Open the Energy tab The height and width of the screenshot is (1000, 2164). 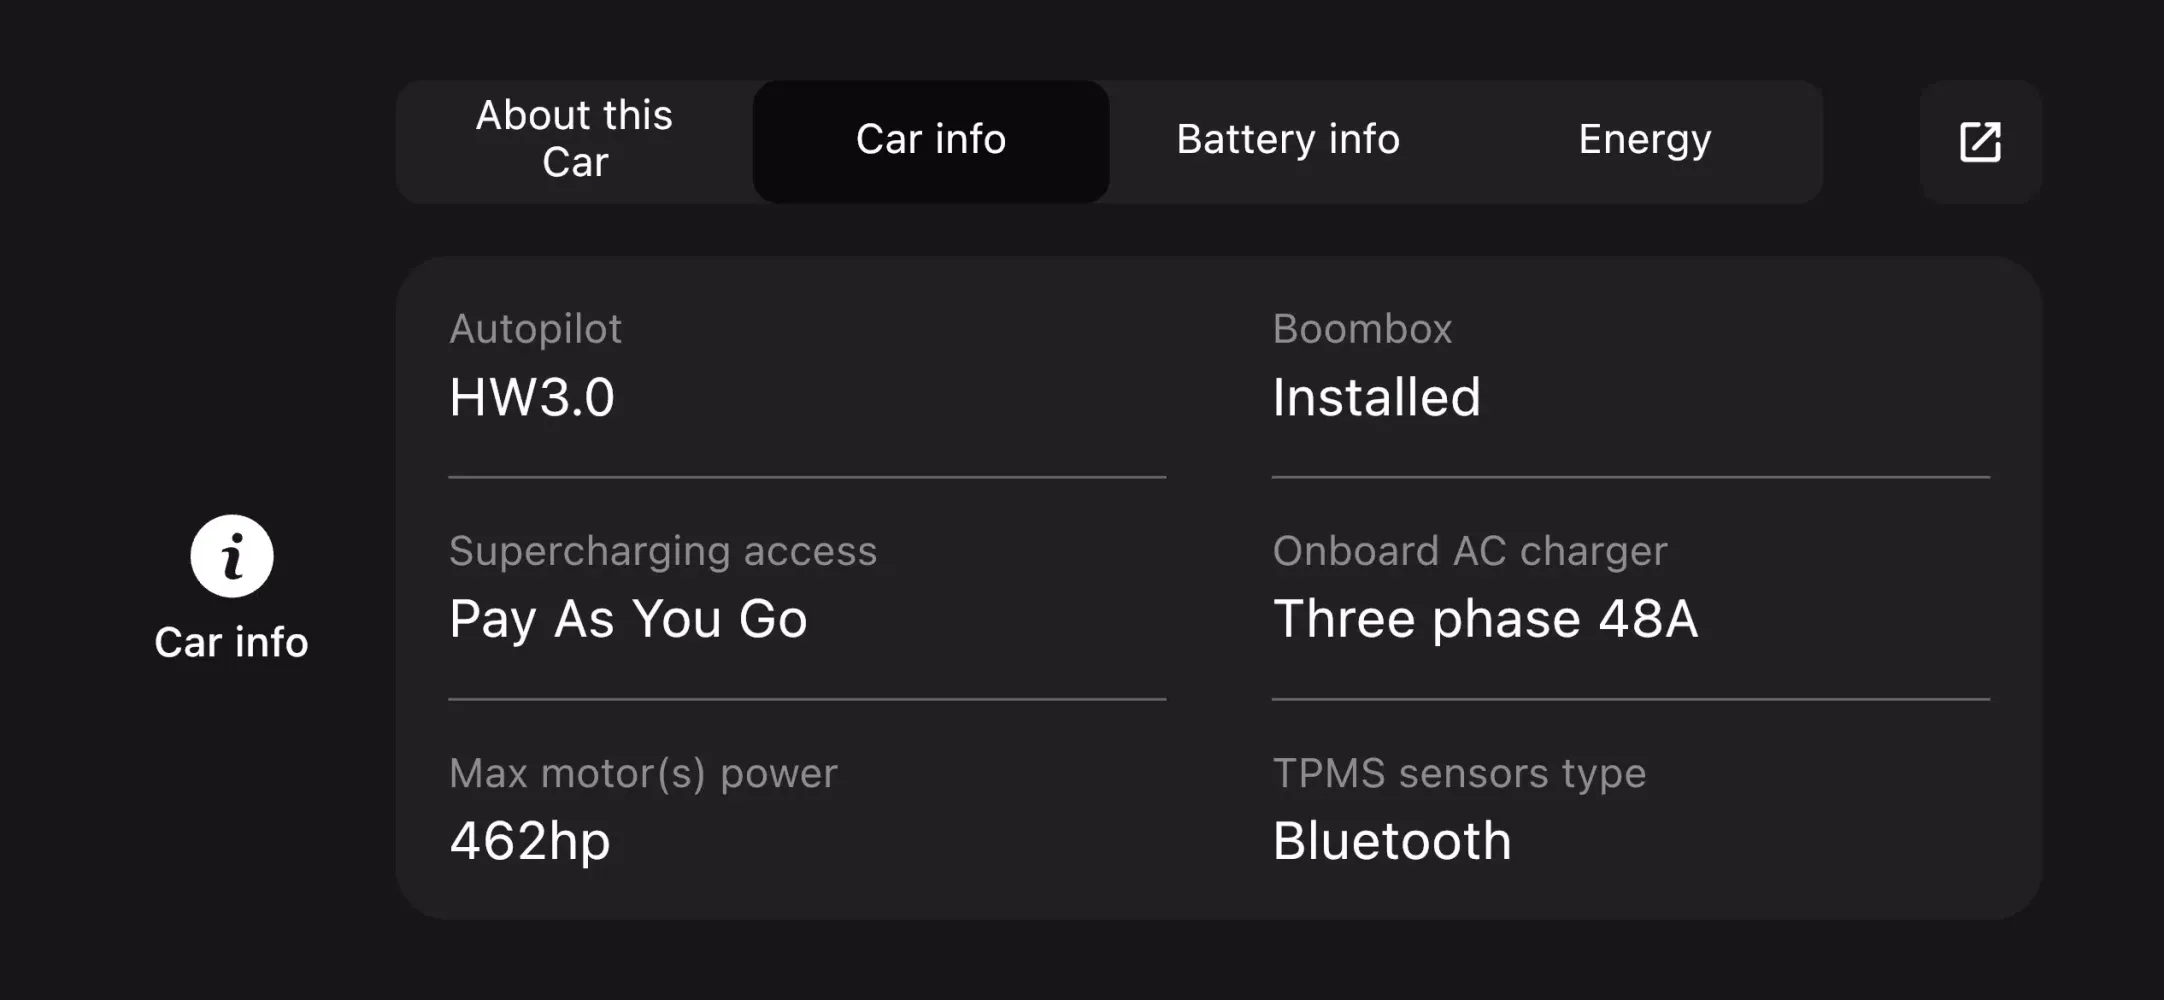[1644, 140]
